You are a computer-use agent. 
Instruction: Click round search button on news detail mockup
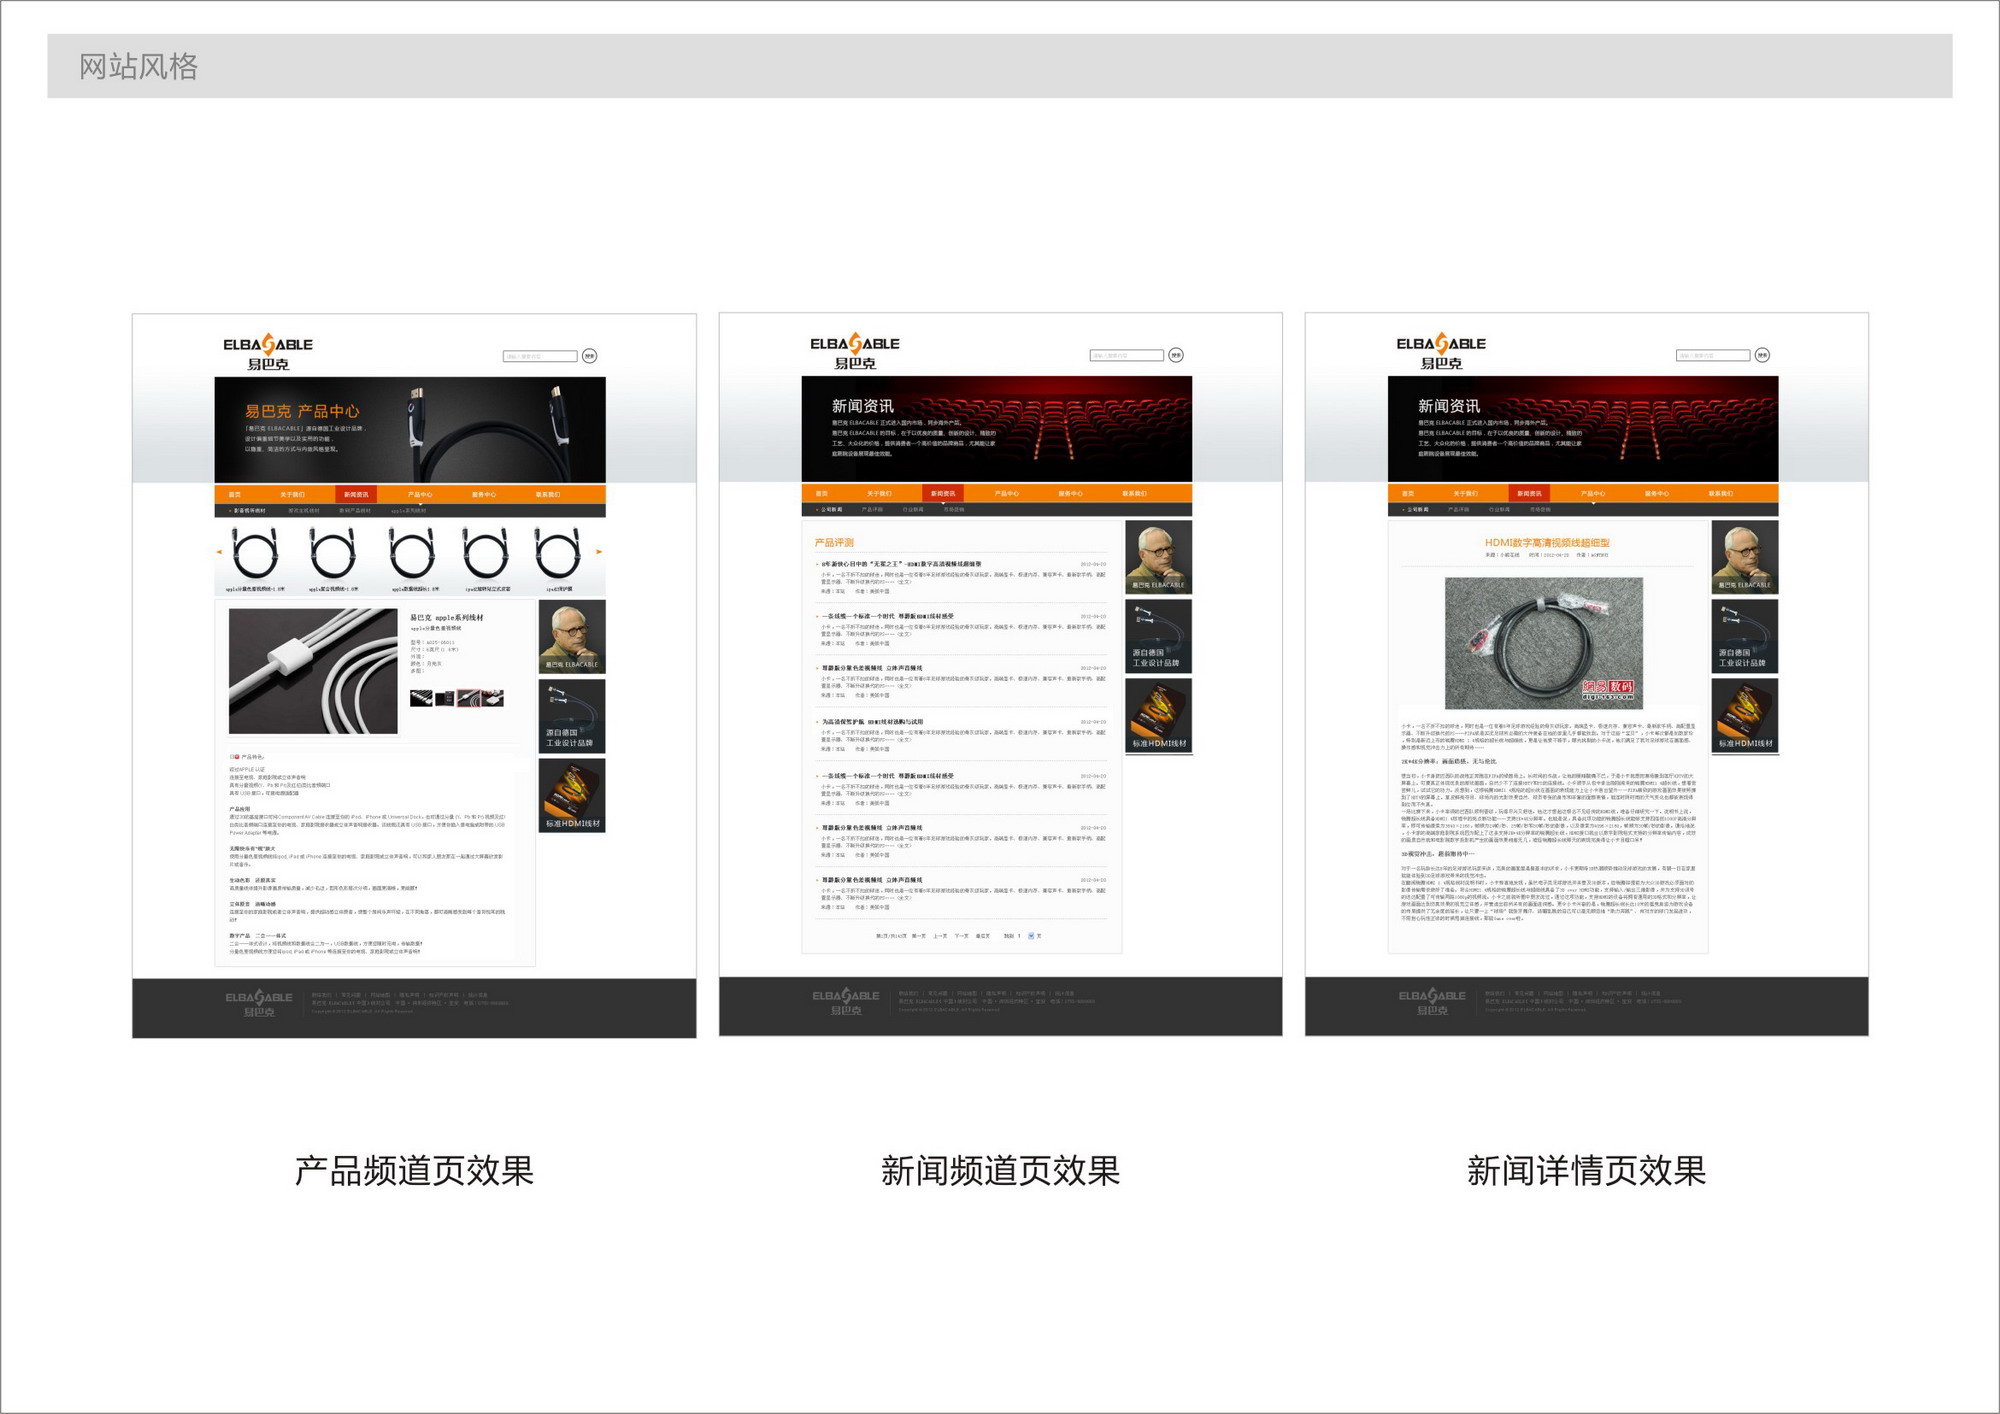click(1763, 355)
